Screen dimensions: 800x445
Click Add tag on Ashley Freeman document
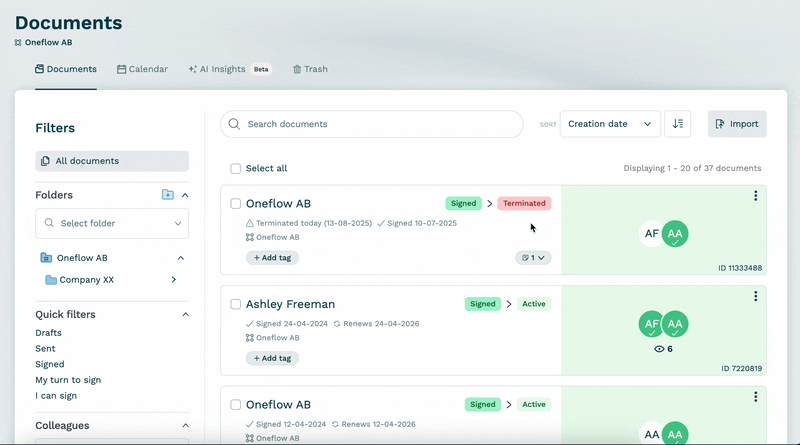pyautogui.click(x=272, y=358)
